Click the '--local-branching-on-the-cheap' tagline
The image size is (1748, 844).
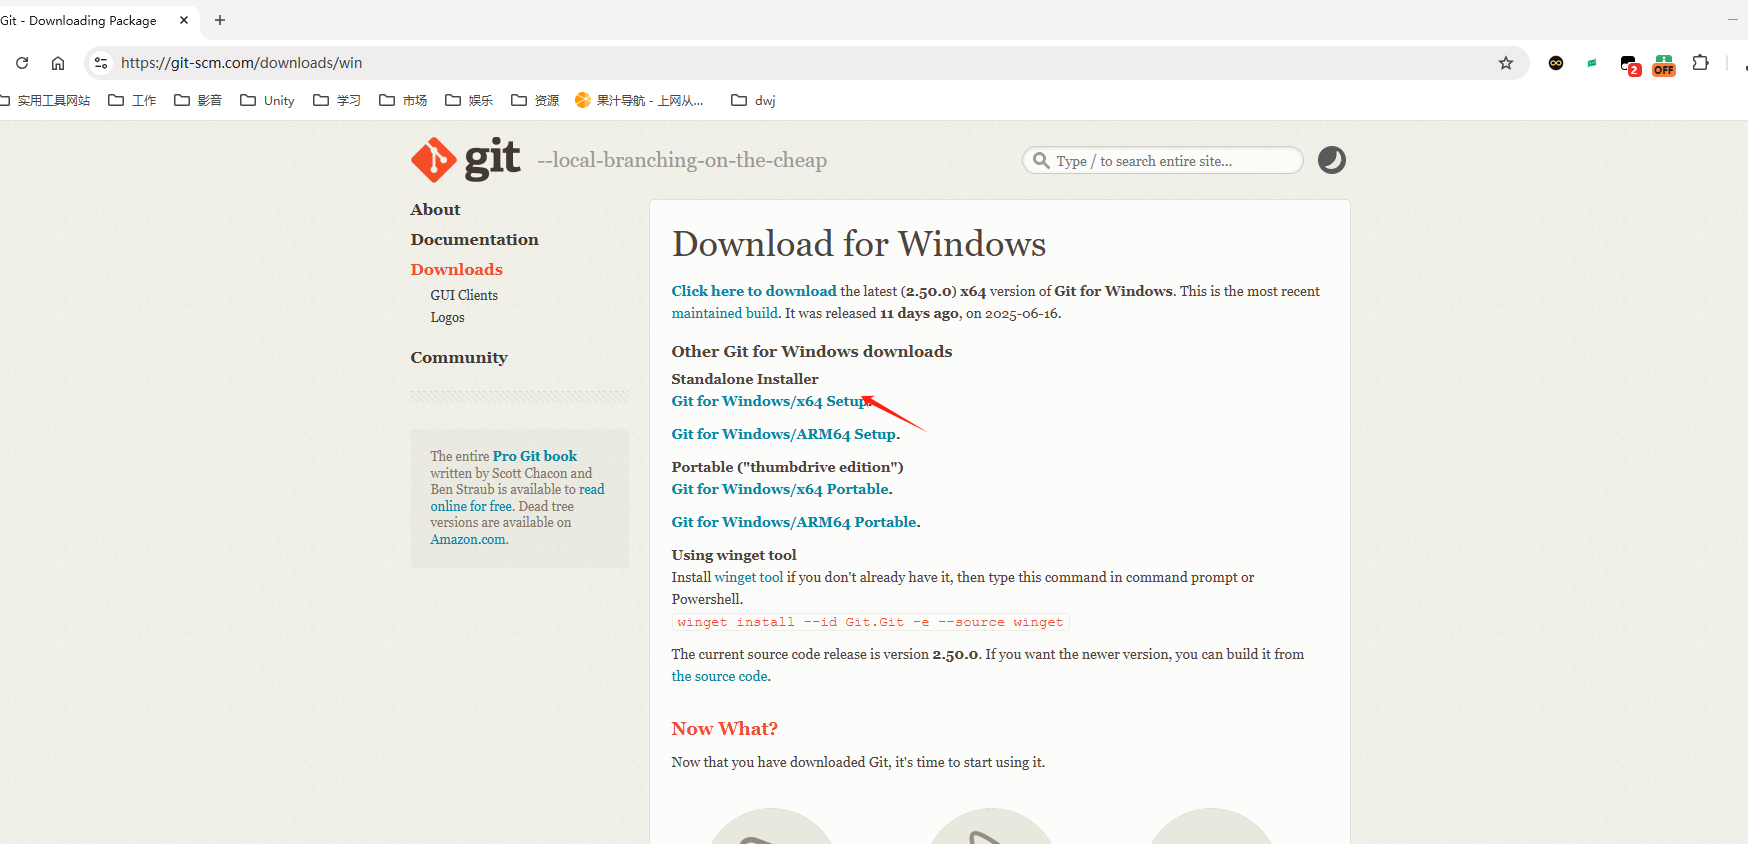pos(682,160)
